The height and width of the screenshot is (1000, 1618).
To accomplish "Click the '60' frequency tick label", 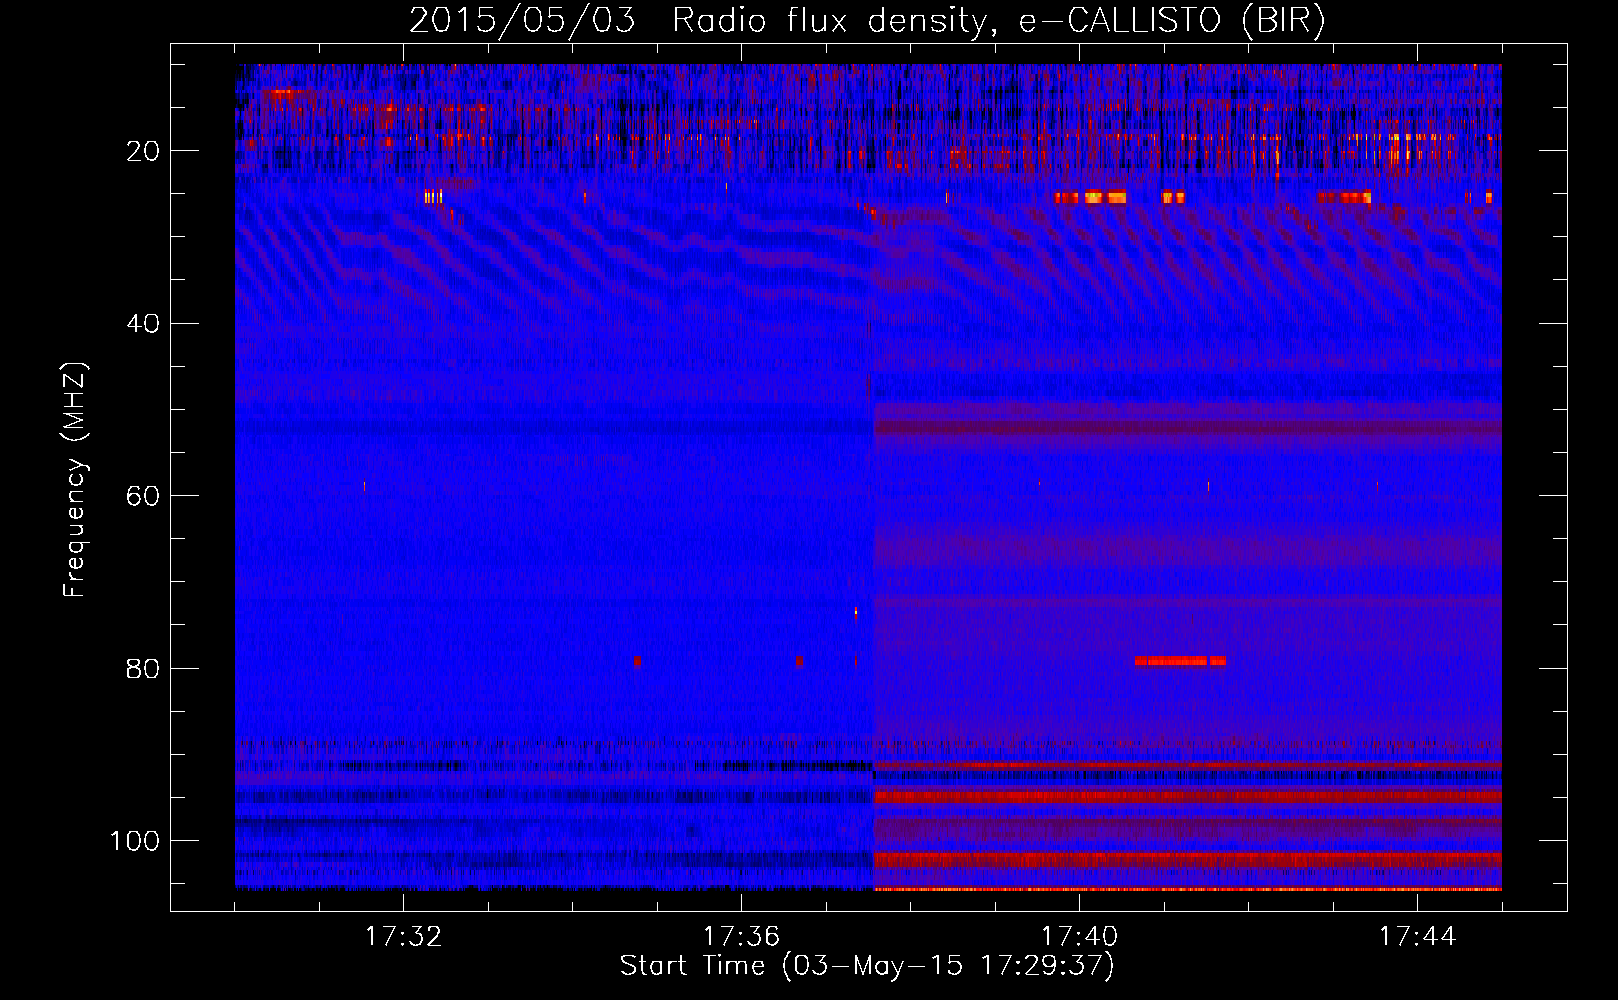I will [143, 496].
